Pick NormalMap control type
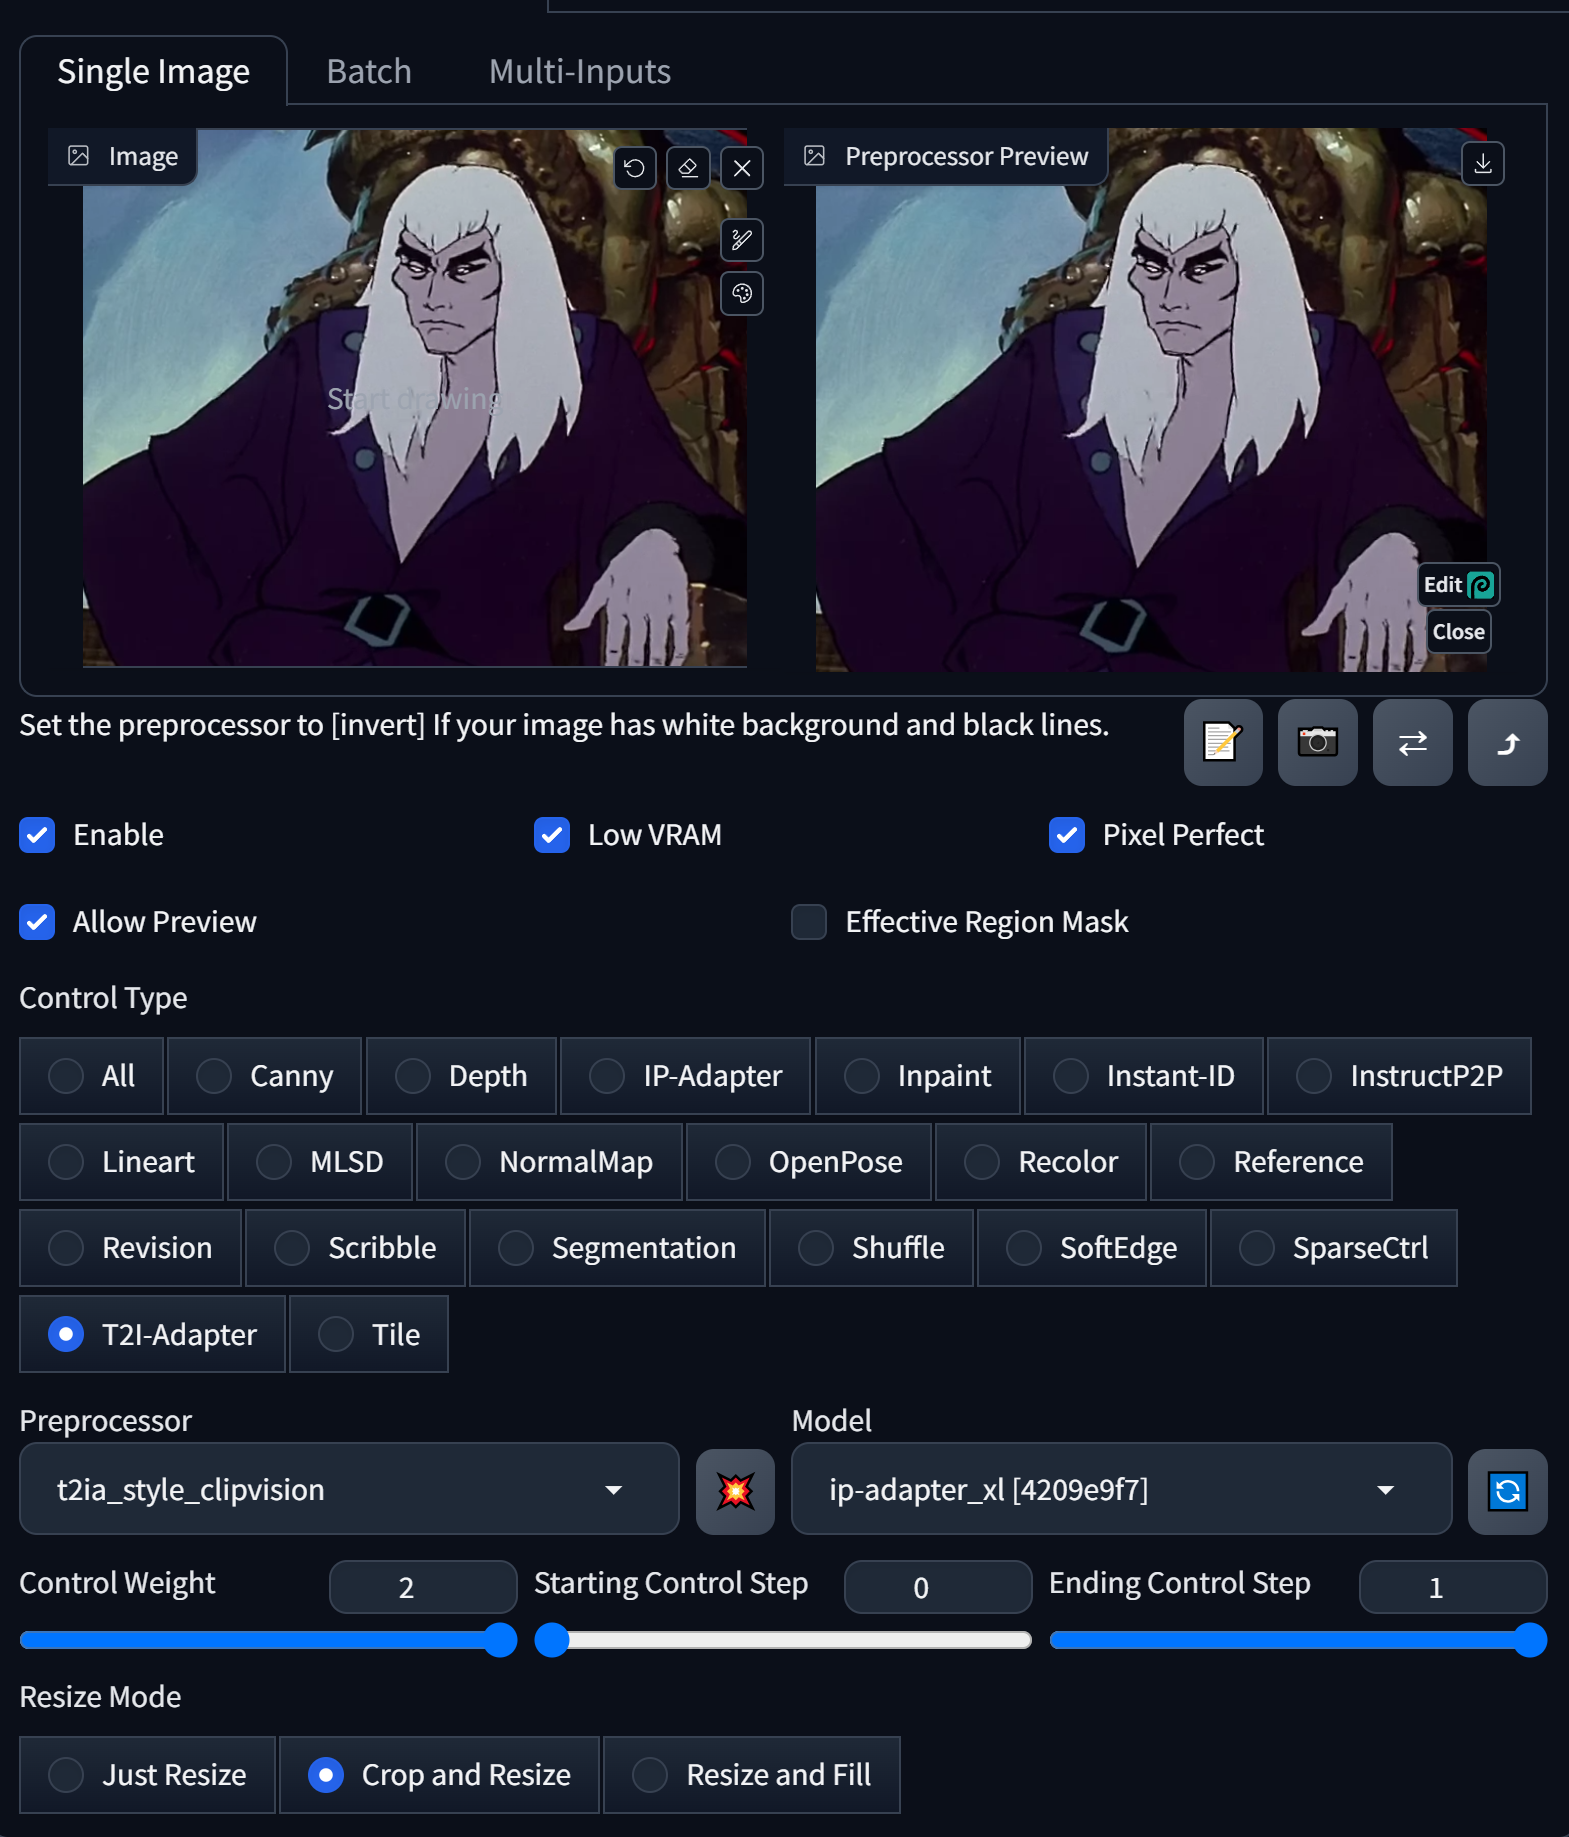This screenshot has width=1569, height=1837. pyautogui.click(x=550, y=1162)
